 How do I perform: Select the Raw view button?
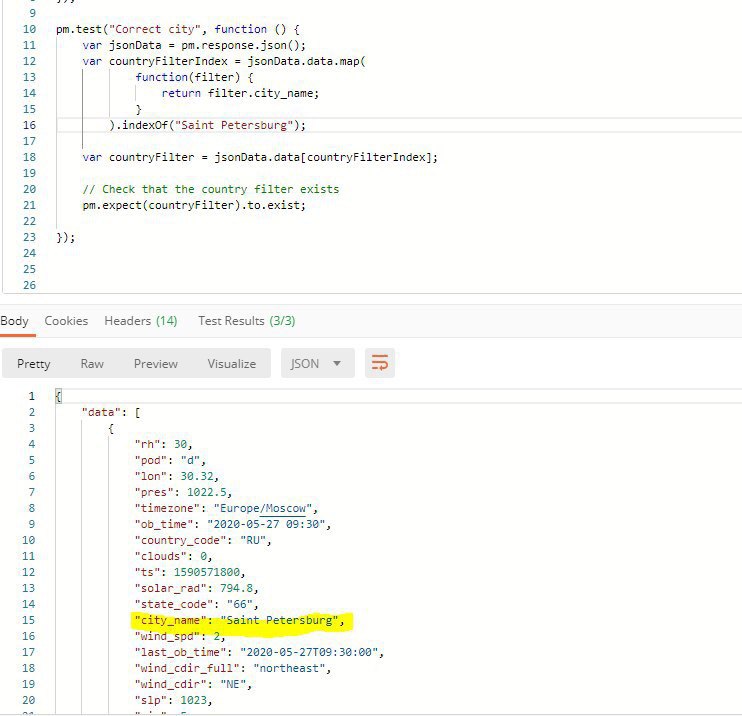point(92,363)
